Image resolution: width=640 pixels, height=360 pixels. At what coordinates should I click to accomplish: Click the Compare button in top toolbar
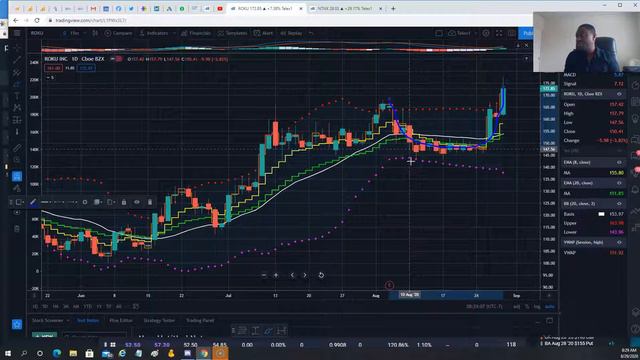[x=118, y=33]
